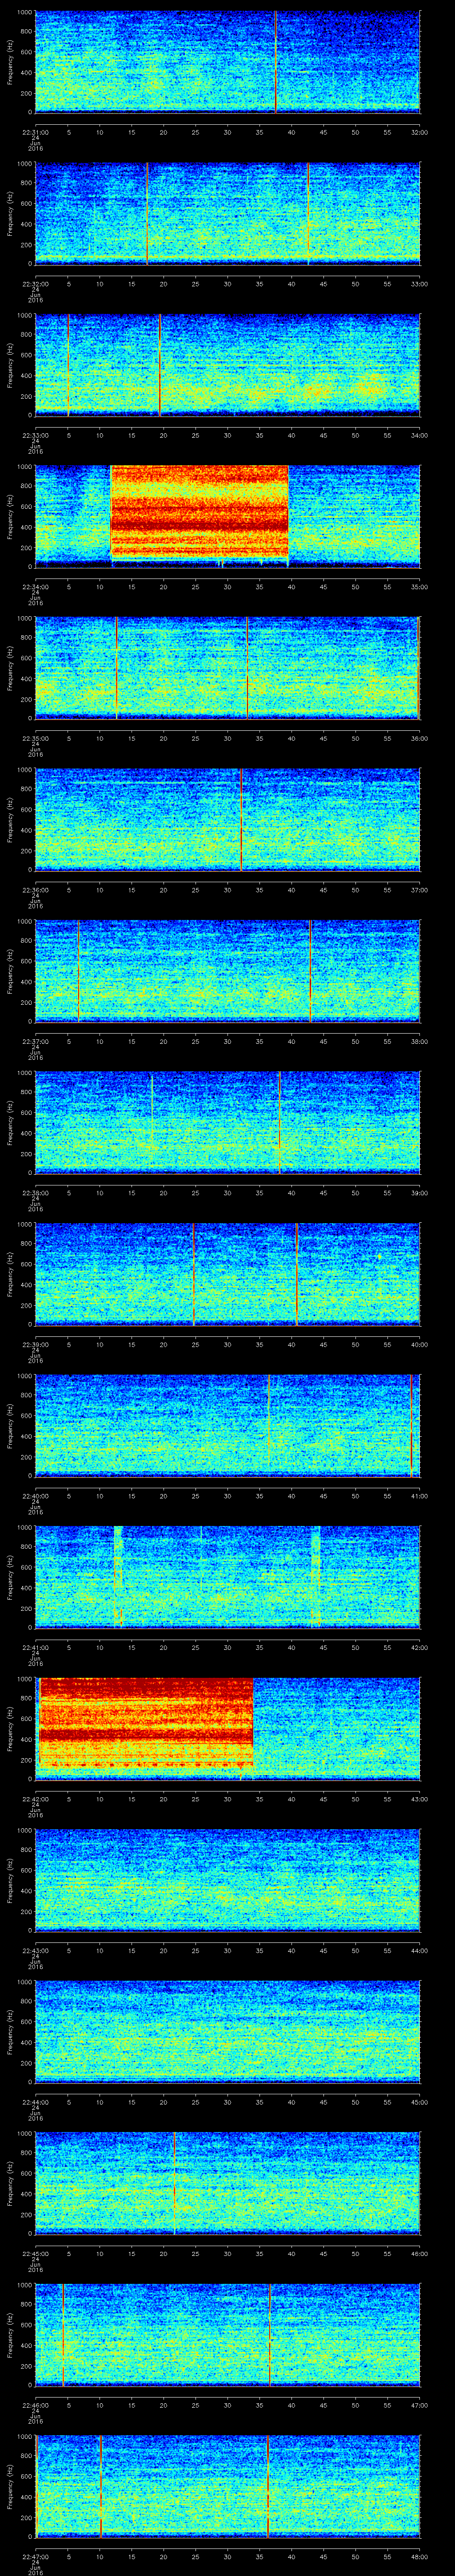
Task: Select the red broadband burst in 22:34 spectrogram
Action: 199,511
